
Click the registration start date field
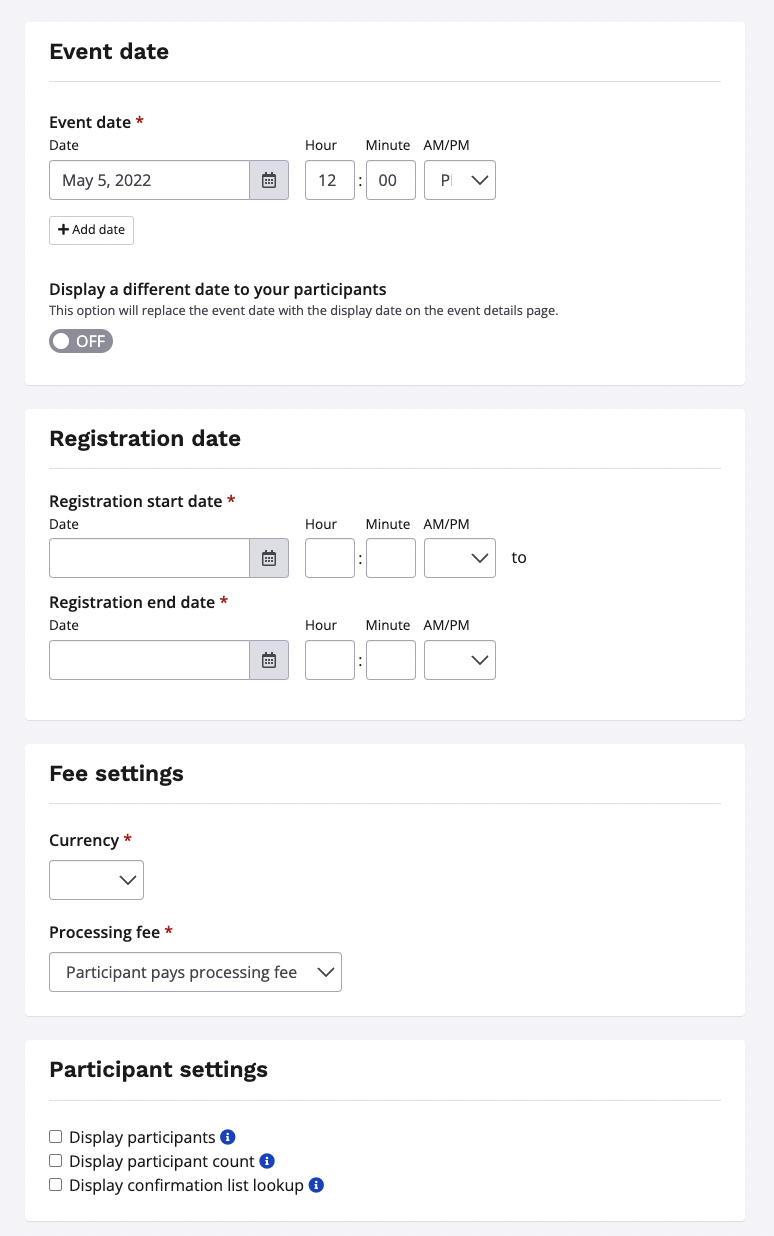tap(149, 559)
